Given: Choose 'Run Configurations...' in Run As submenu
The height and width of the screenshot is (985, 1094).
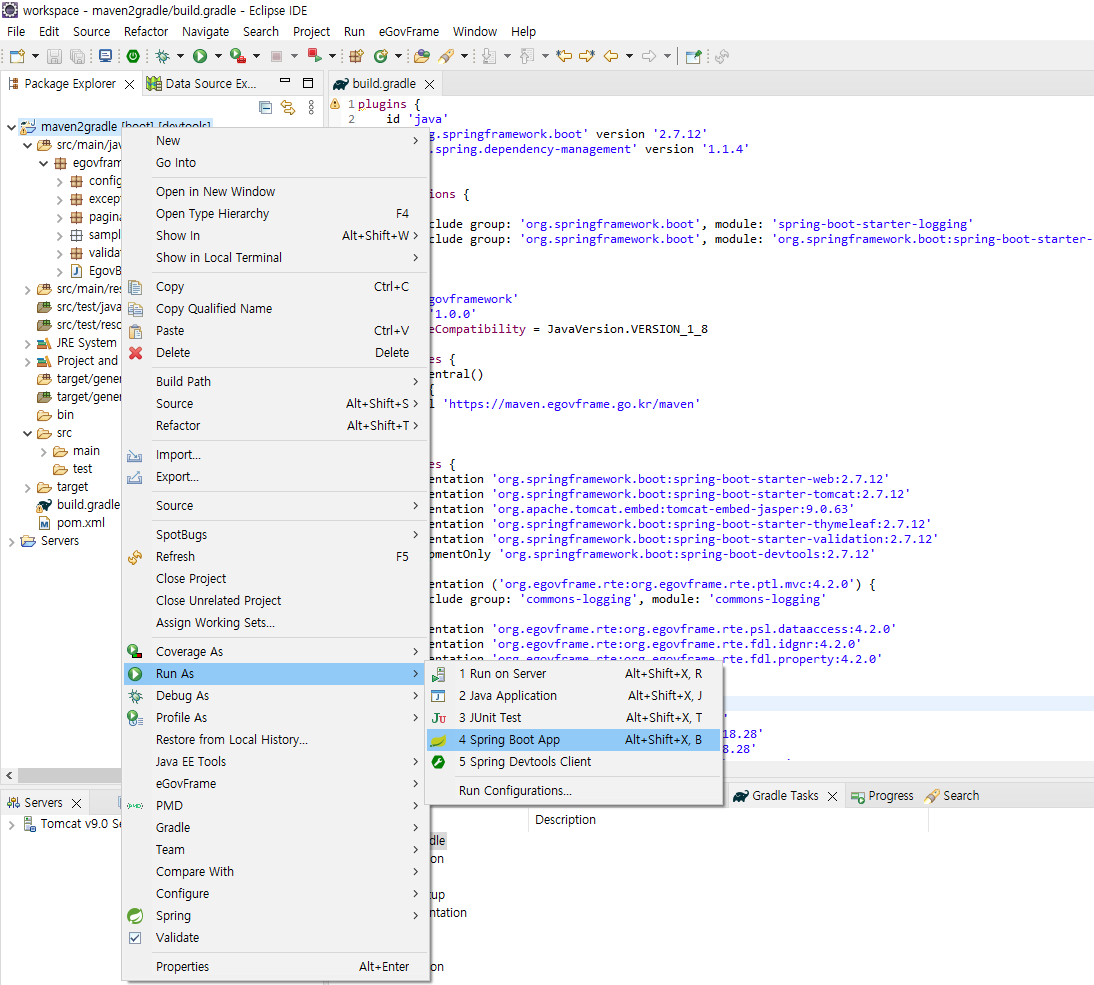Looking at the screenshot, I should click(x=515, y=791).
